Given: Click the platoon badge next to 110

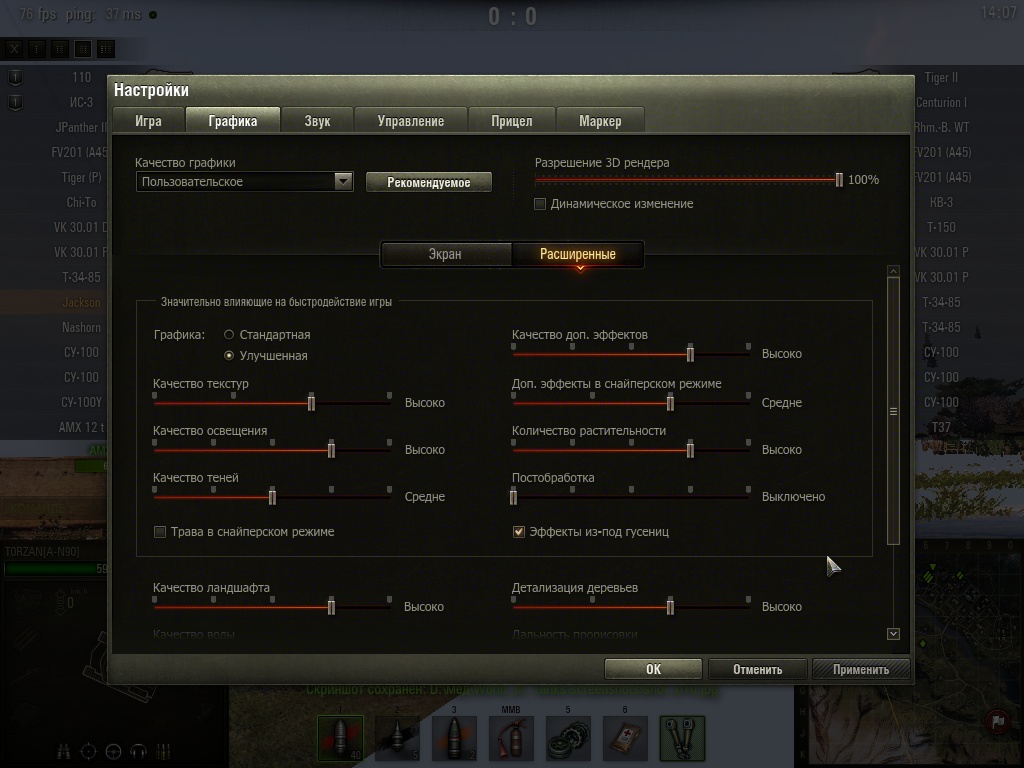Looking at the screenshot, I should click(x=16, y=78).
